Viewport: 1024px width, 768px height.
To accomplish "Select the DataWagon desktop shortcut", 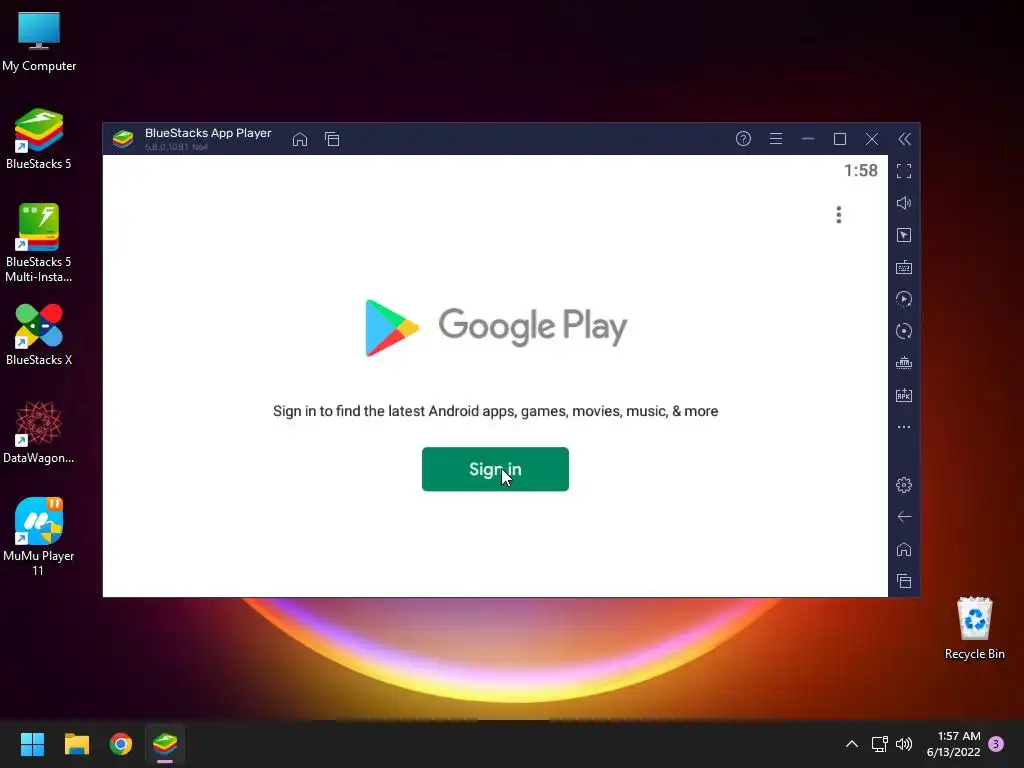I will pos(39,433).
